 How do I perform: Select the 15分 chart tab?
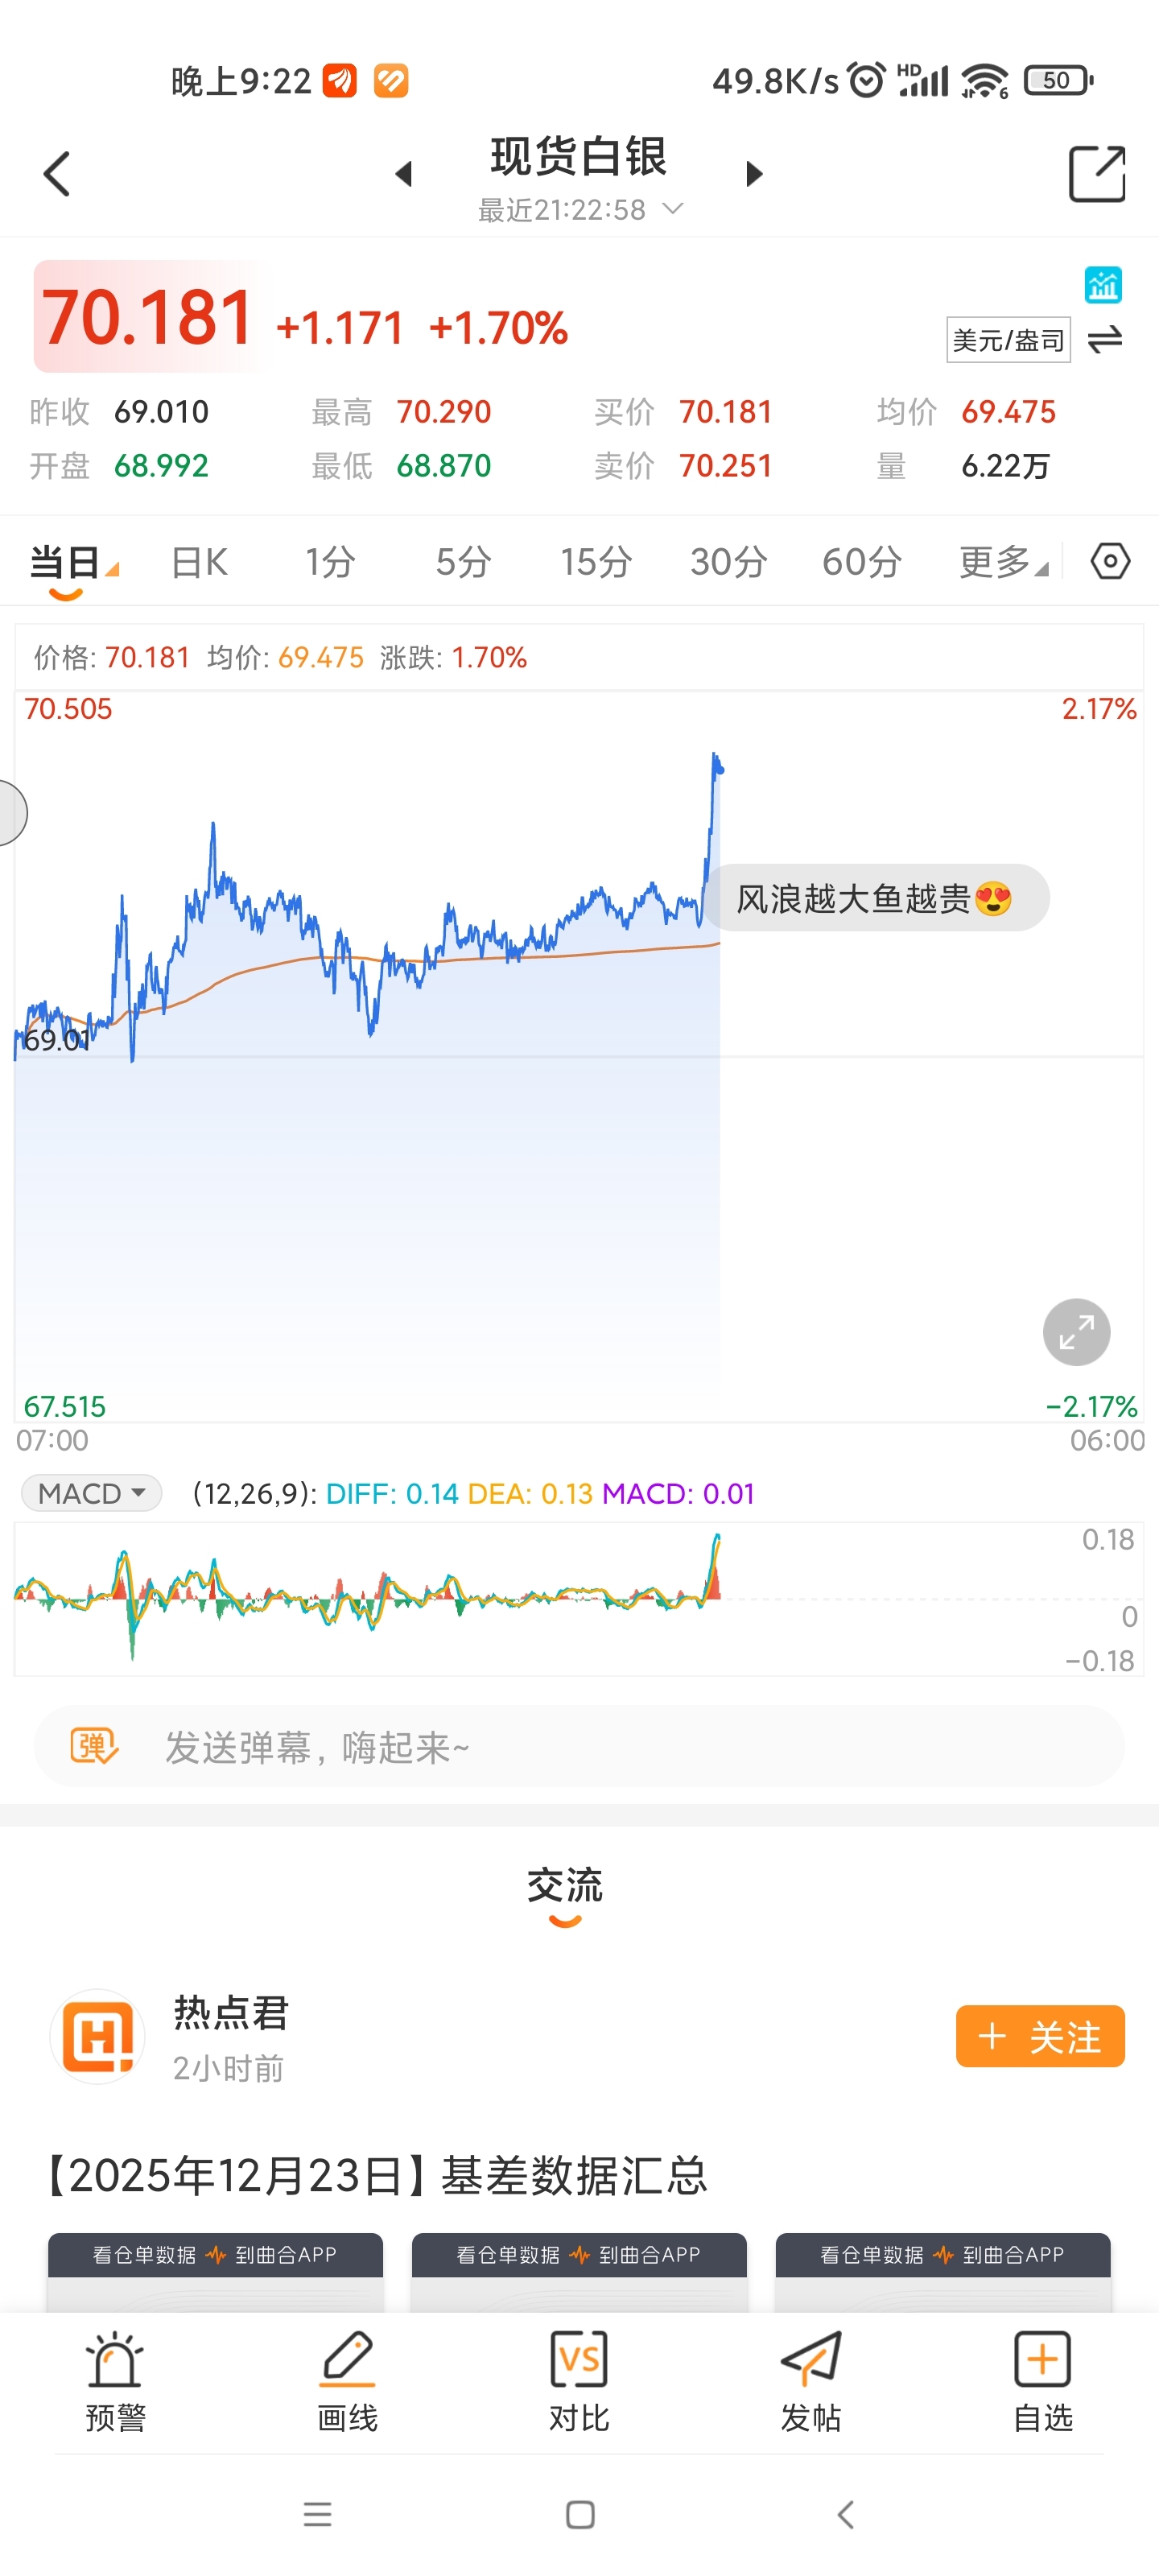pyautogui.click(x=595, y=562)
